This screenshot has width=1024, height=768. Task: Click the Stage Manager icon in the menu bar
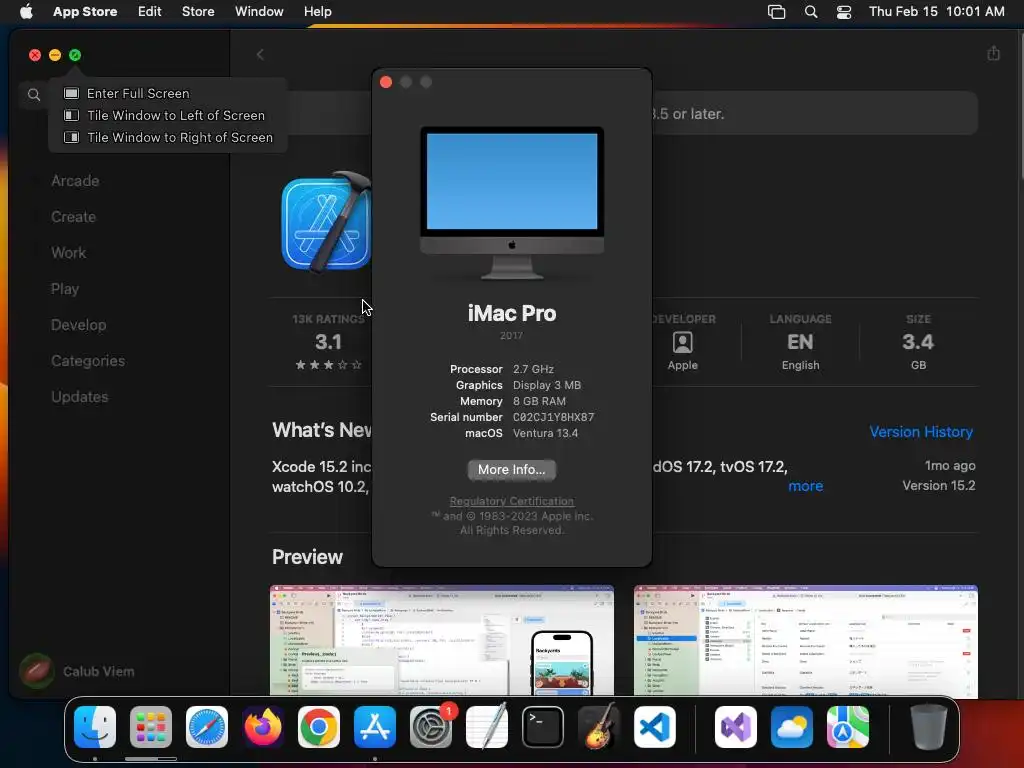pos(776,12)
